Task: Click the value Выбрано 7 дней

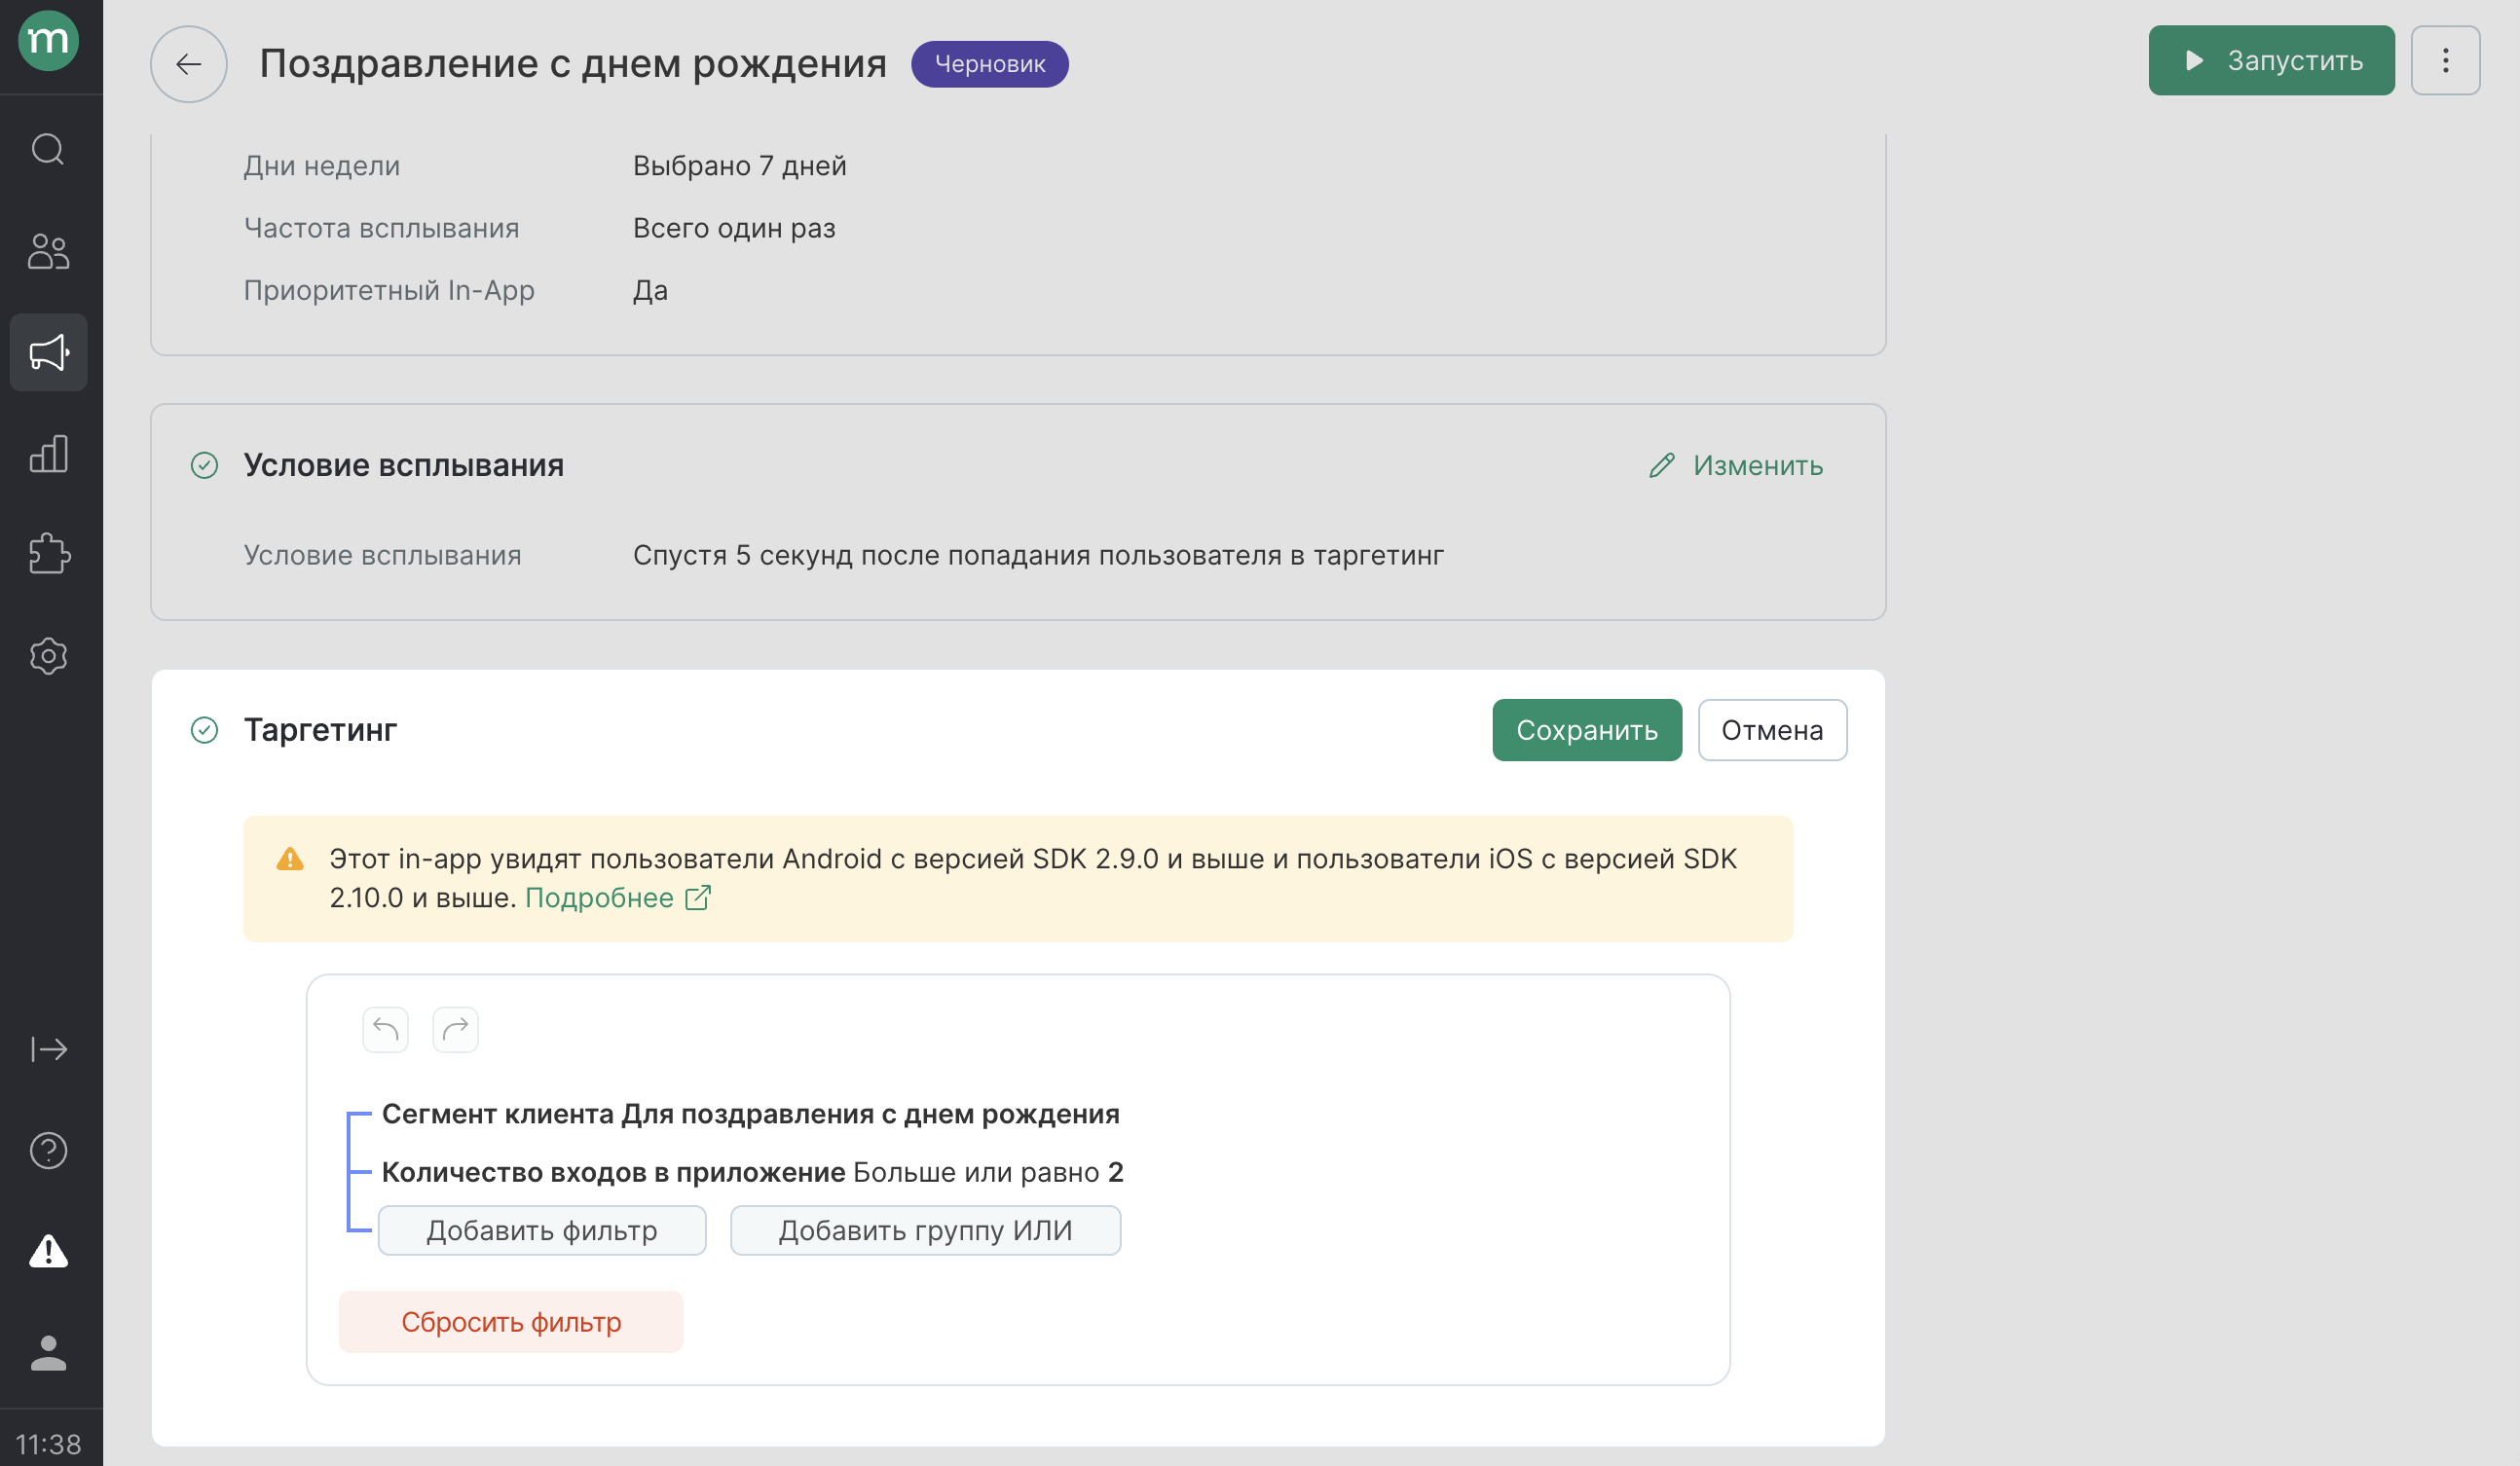Action: (740, 166)
